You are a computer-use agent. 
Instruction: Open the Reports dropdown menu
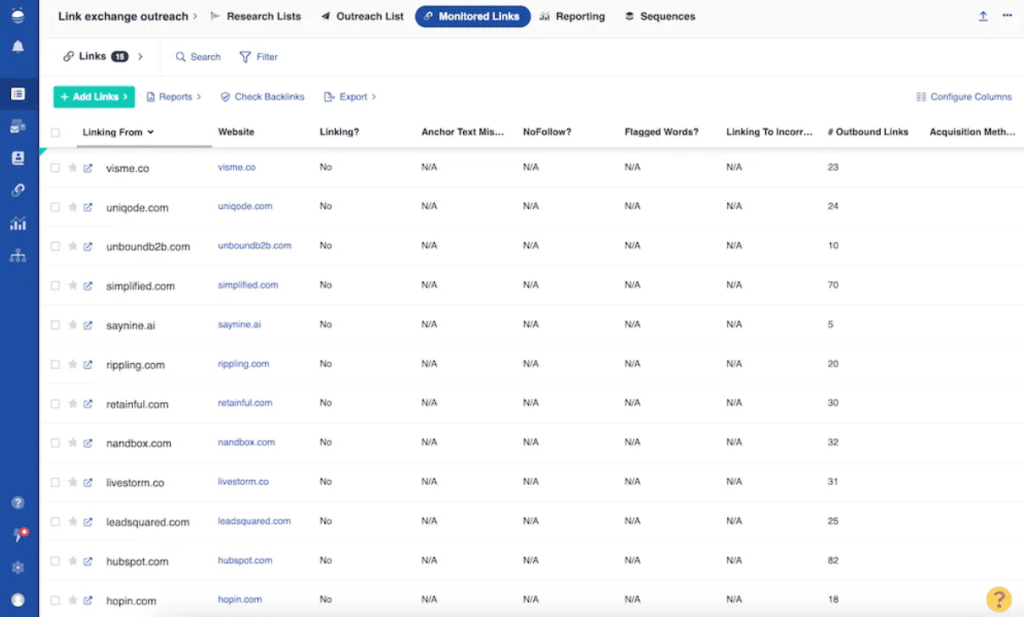pyautogui.click(x=174, y=97)
